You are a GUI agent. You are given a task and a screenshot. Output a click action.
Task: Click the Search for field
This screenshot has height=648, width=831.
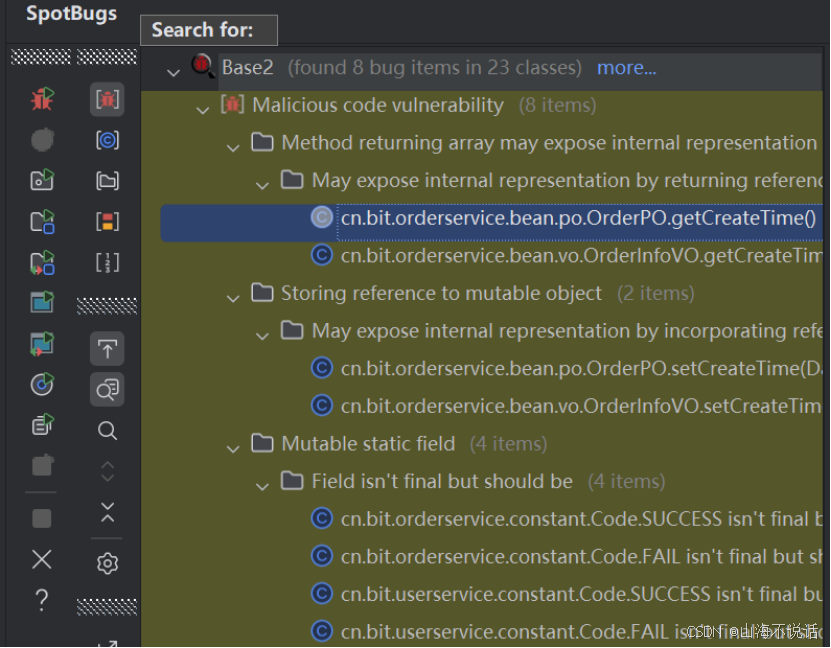[208, 30]
